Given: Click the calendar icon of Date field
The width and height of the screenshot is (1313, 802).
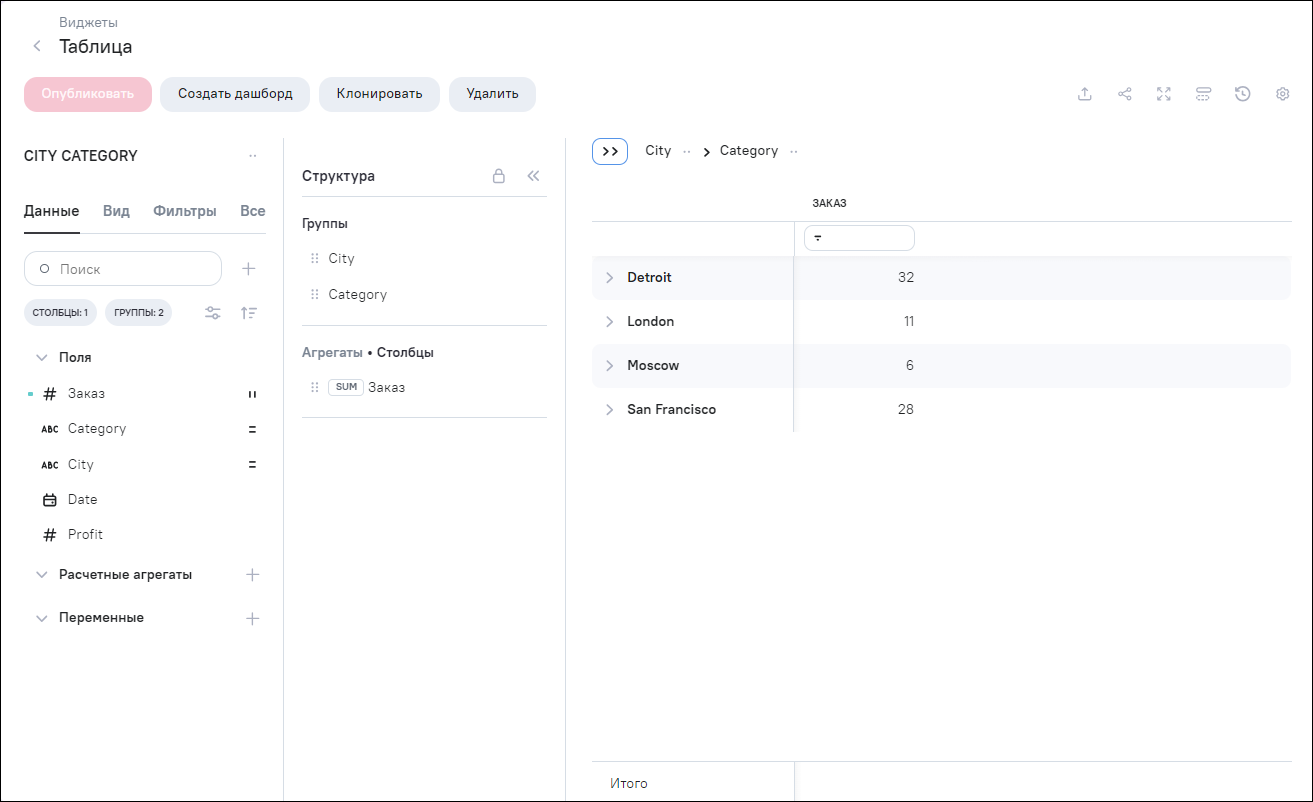Looking at the screenshot, I should tap(50, 499).
